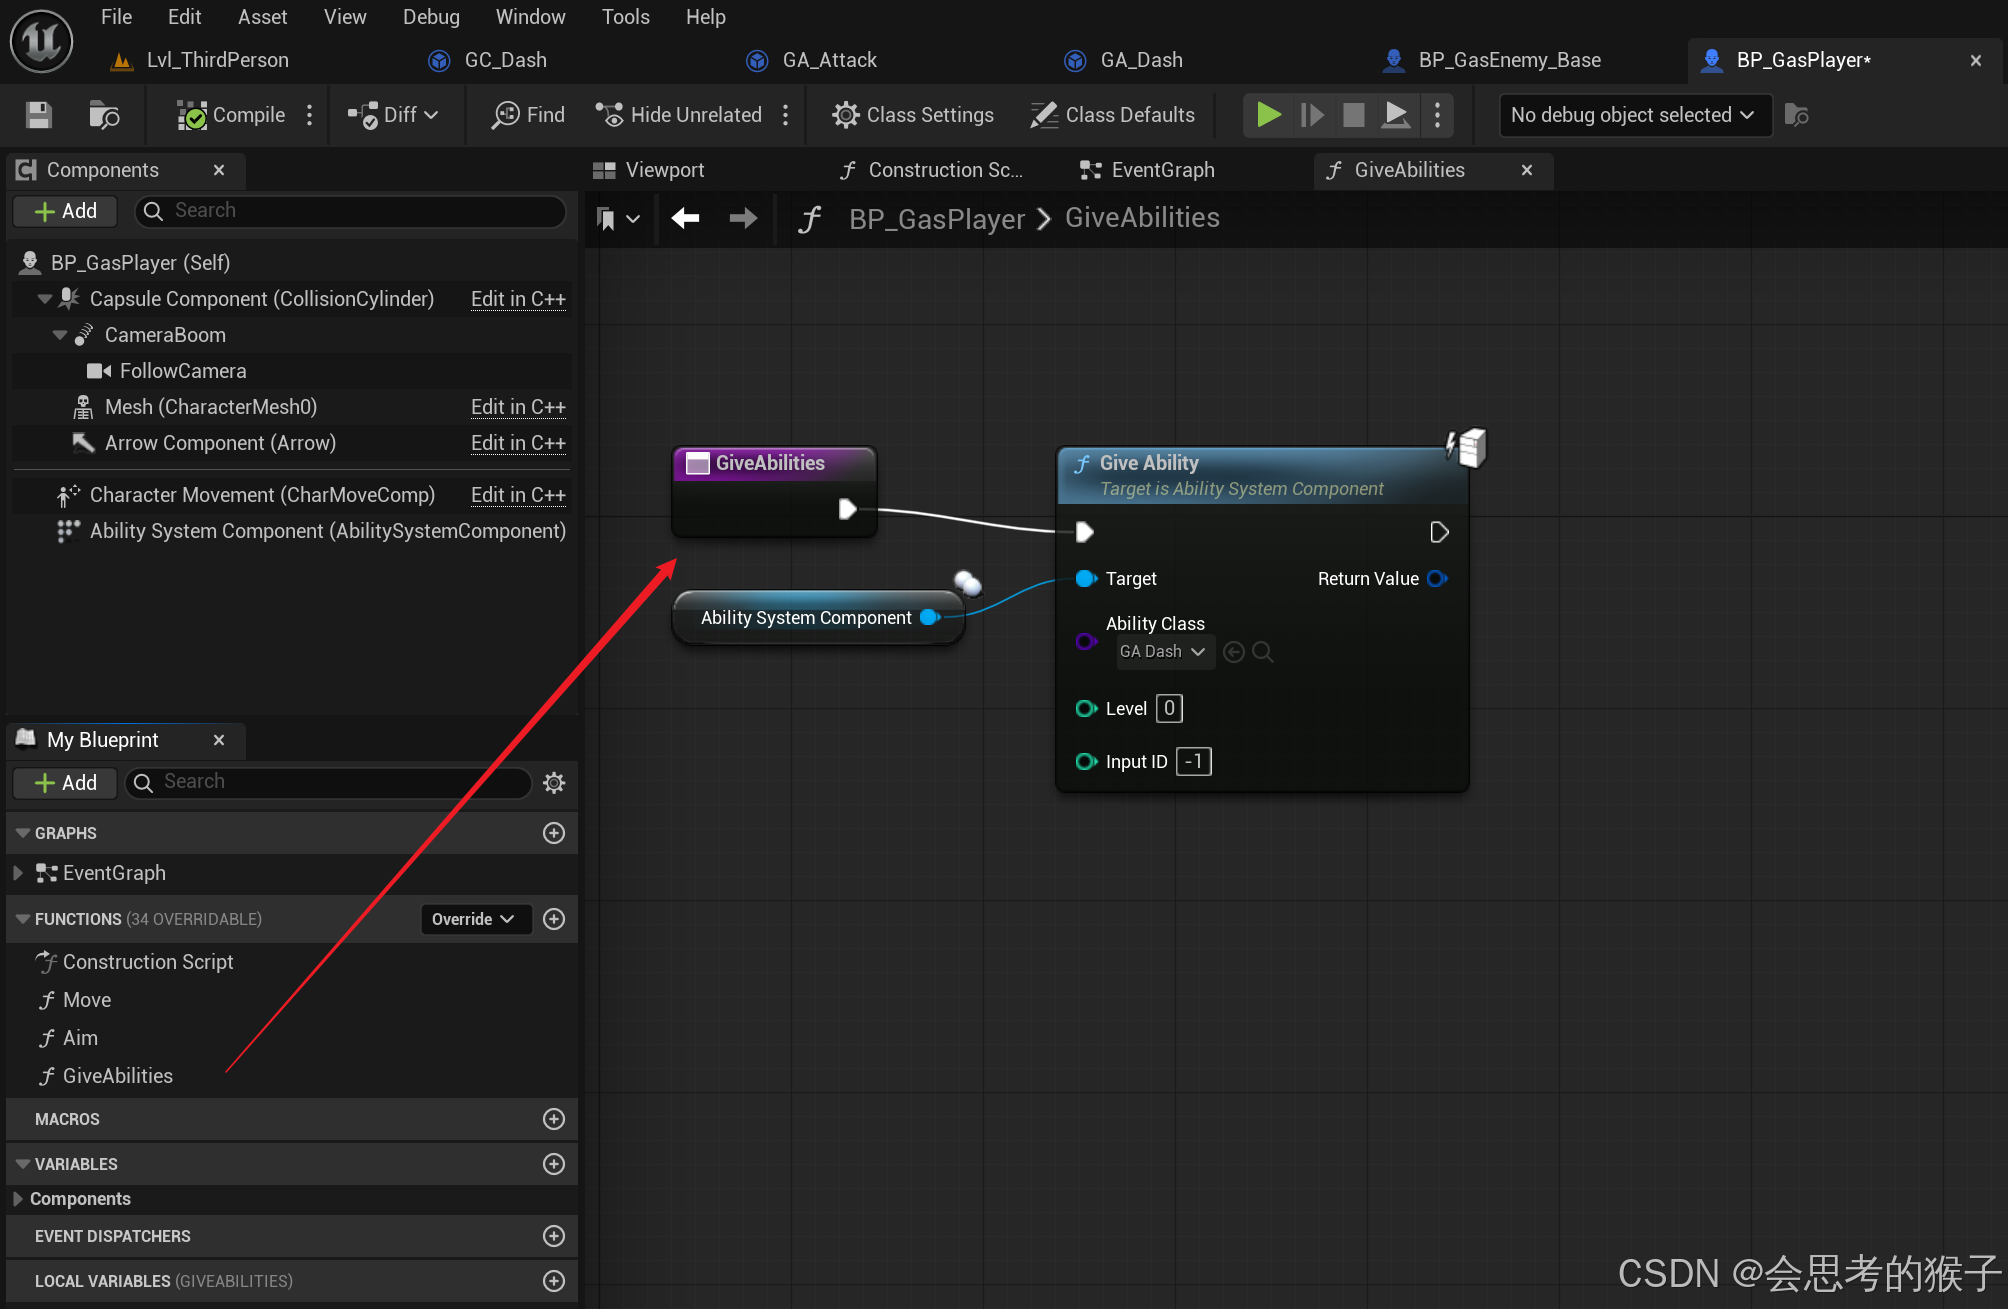Open the debug object selection dropdown

pos(1634,115)
